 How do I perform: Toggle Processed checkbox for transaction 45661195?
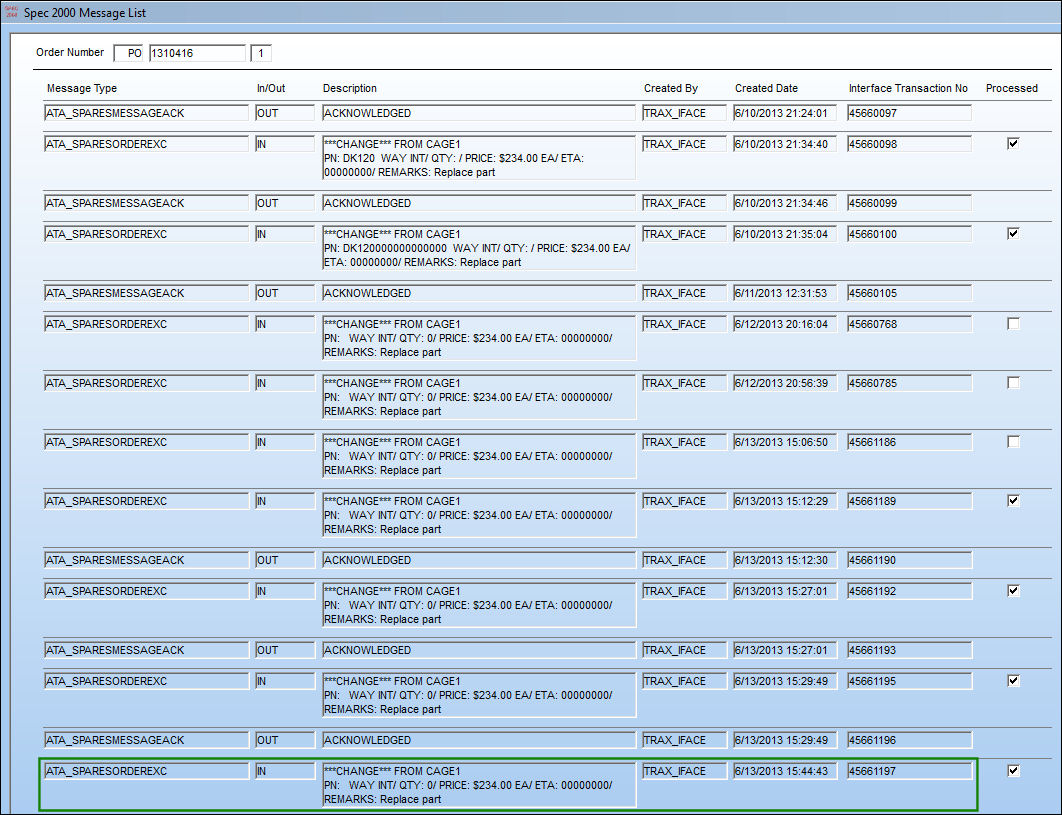click(1013, 681)
